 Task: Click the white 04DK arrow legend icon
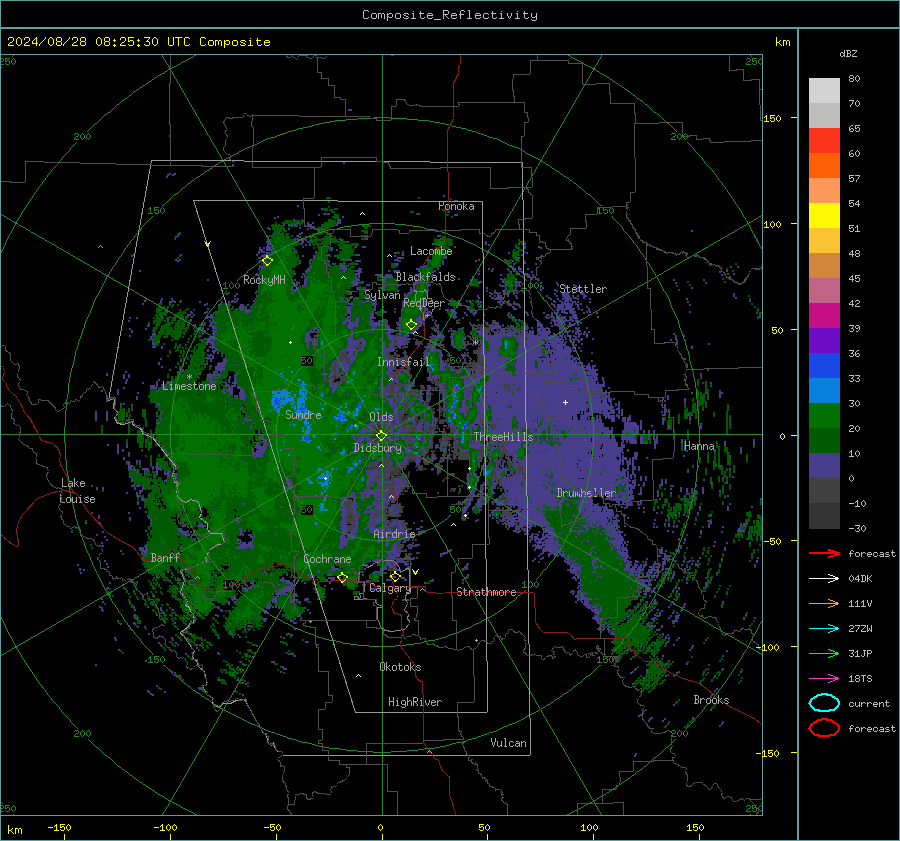[824, 578]
